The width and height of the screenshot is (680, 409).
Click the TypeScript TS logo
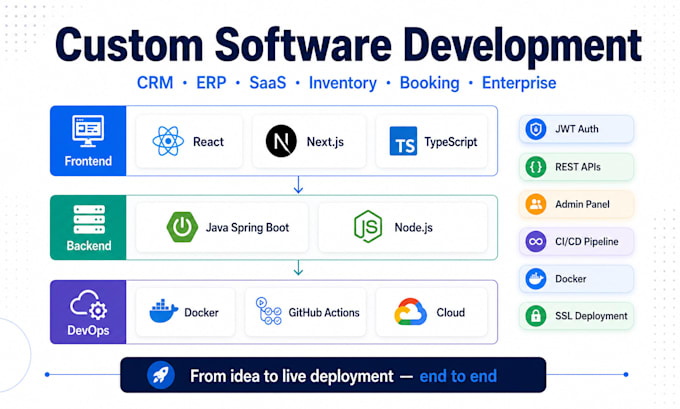(403, 141)
